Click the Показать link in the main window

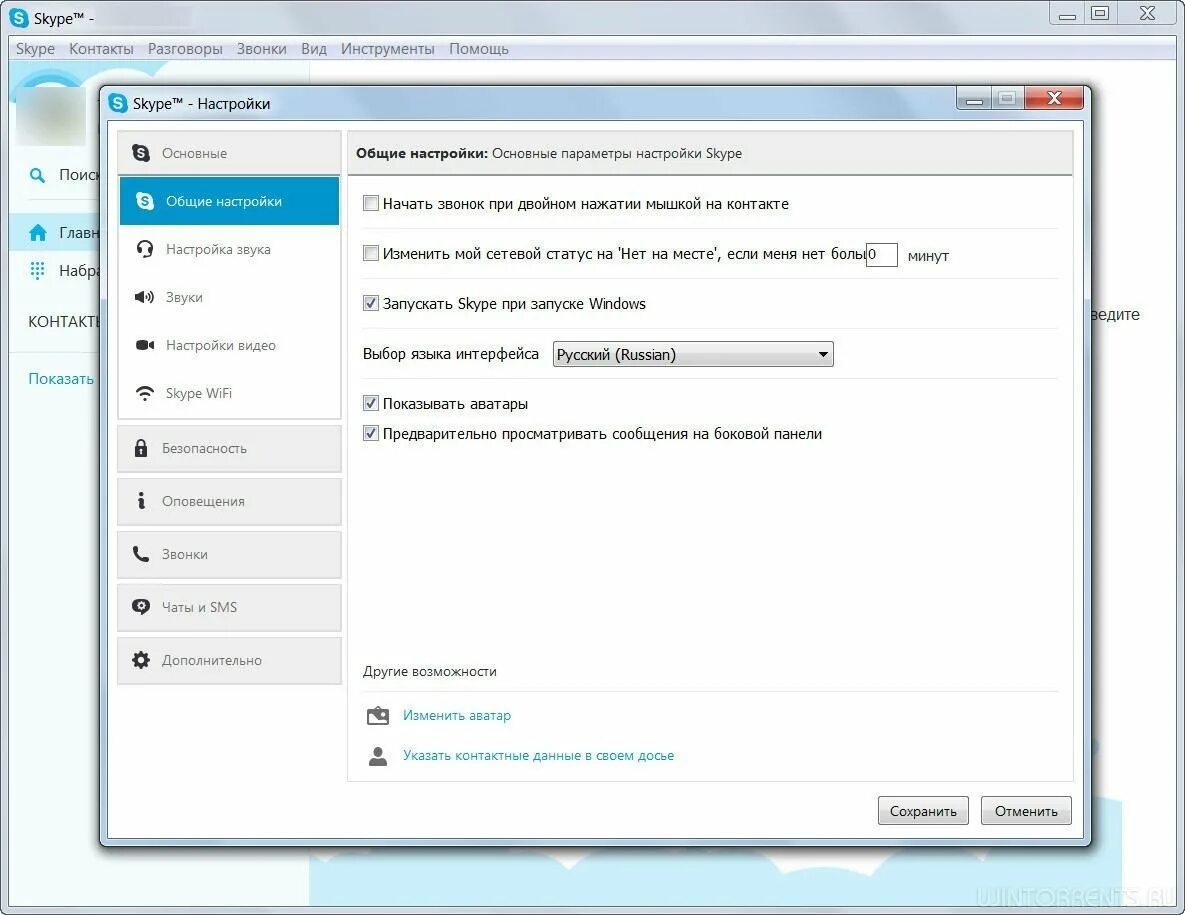60,379
